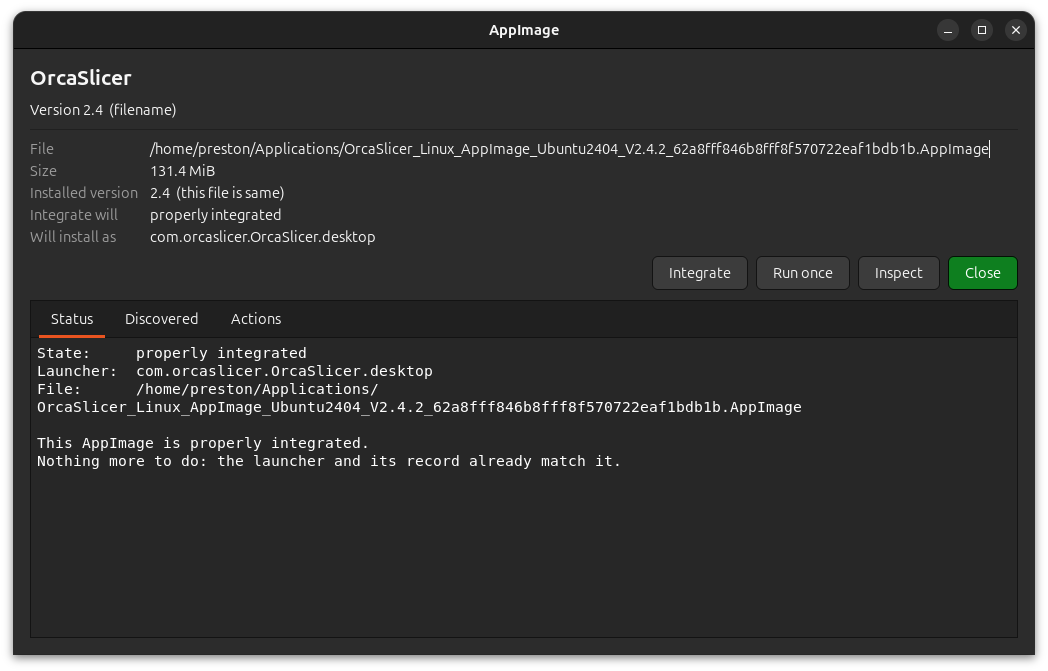Click 'This AppImage is properly integrated.' line

(x=203, y=443)
